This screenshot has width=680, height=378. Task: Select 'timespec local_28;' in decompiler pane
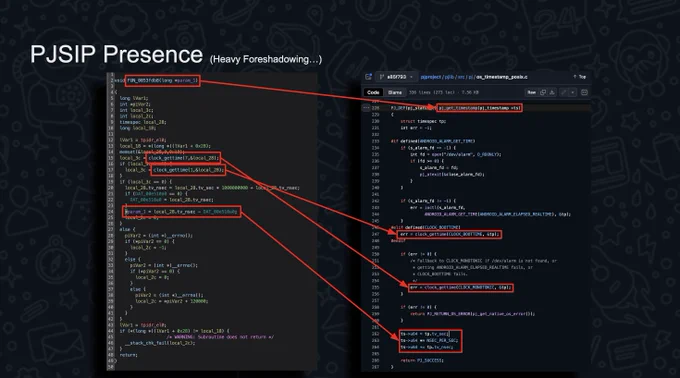[143, 122]
